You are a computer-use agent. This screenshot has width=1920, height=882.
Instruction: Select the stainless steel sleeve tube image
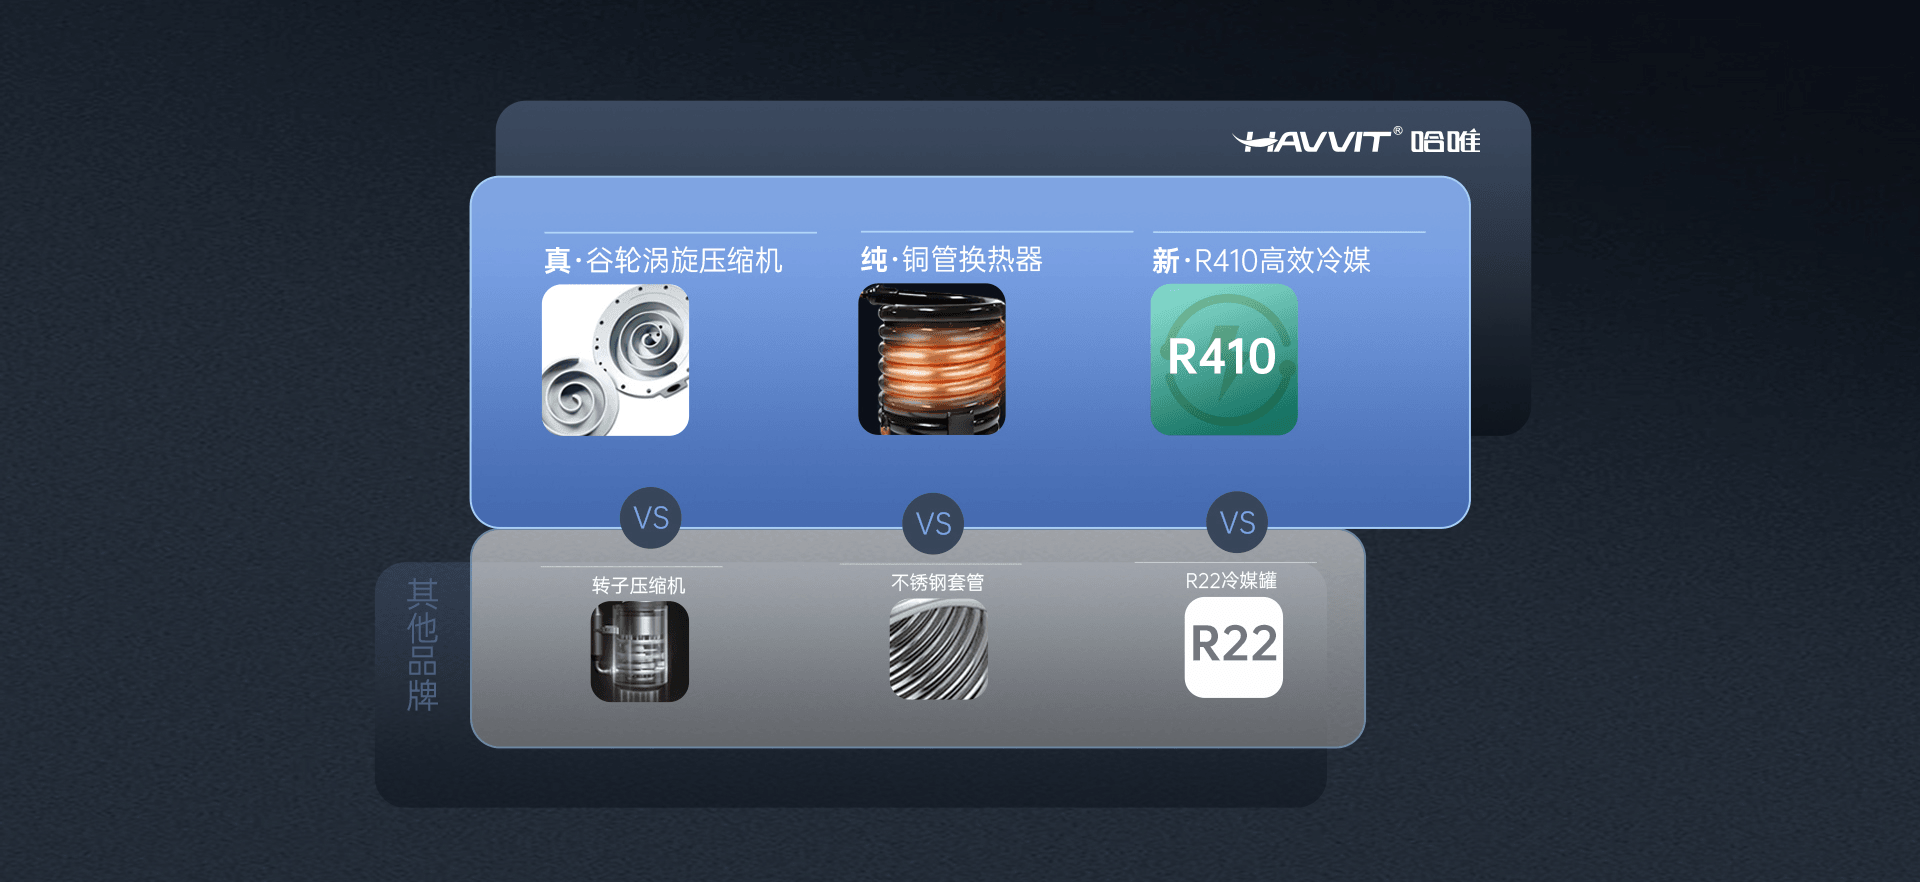coord(938,649)
